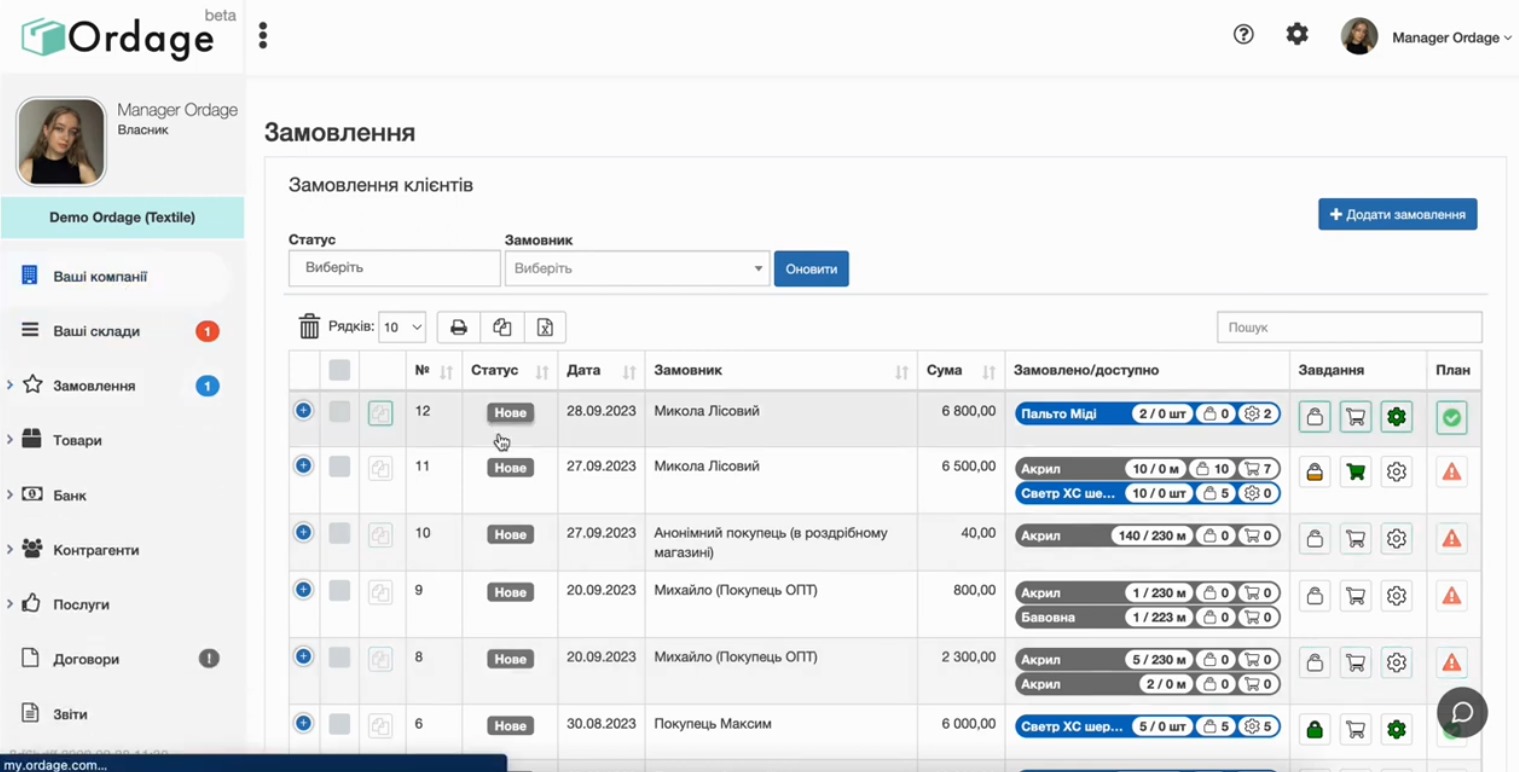Viewport: 1519px width, 772px height.
Task: Open the rows per page dropdown
Action: 402,327
